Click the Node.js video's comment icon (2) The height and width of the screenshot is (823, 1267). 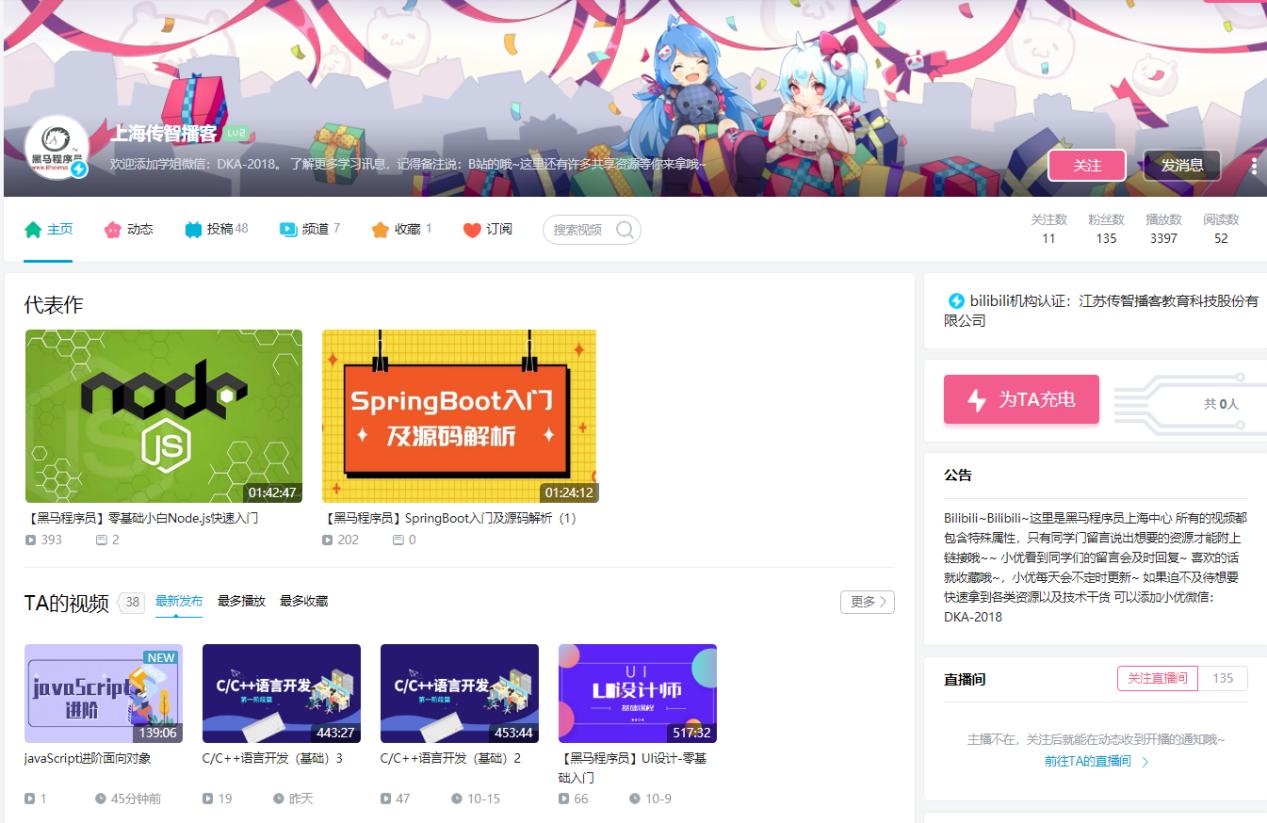point(101,540)
